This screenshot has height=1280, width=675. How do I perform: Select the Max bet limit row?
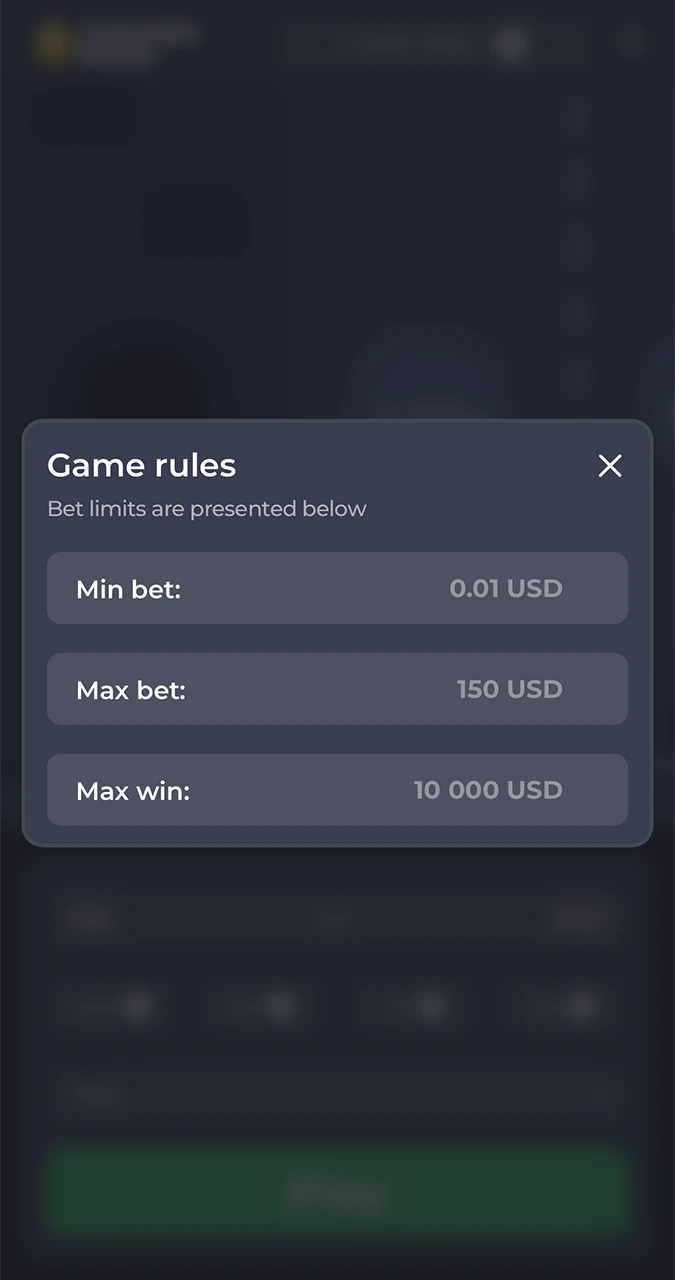337,689
